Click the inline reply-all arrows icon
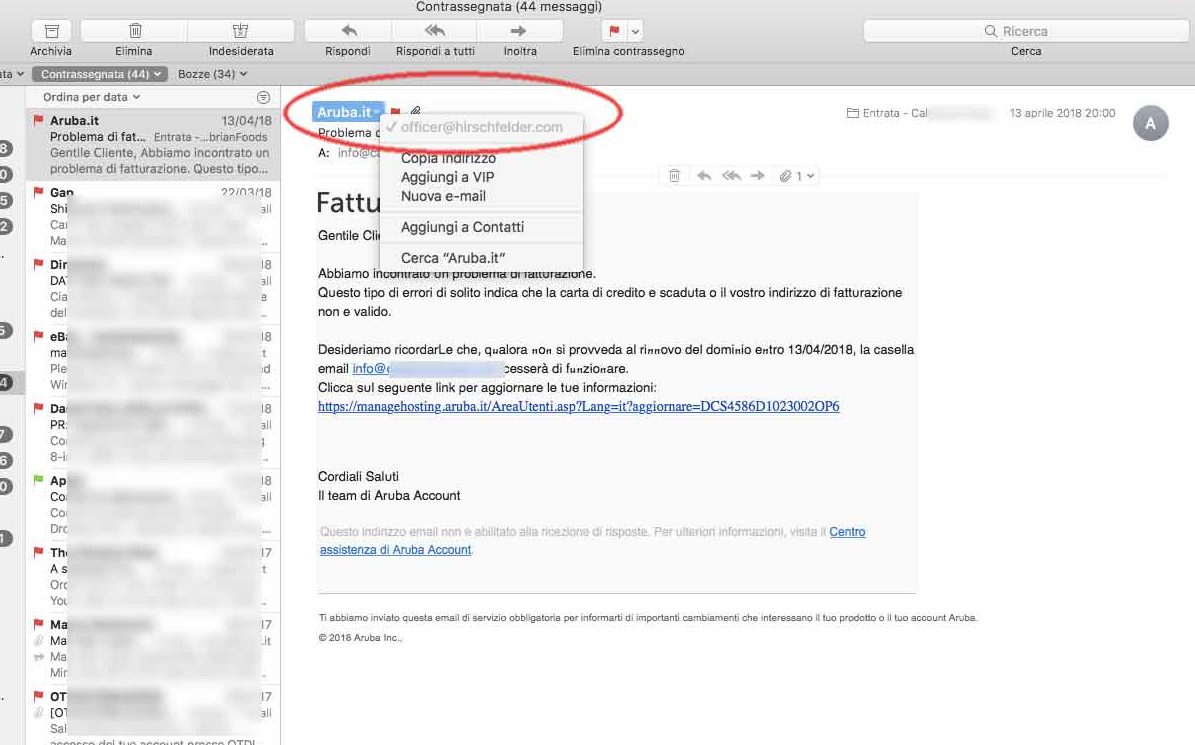 click(731, 176)
